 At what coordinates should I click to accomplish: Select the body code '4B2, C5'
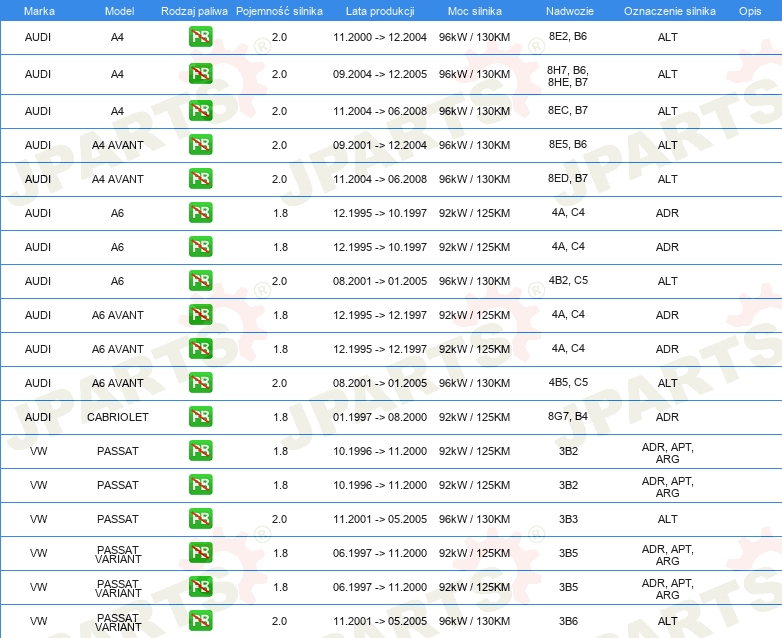point(568,280)
